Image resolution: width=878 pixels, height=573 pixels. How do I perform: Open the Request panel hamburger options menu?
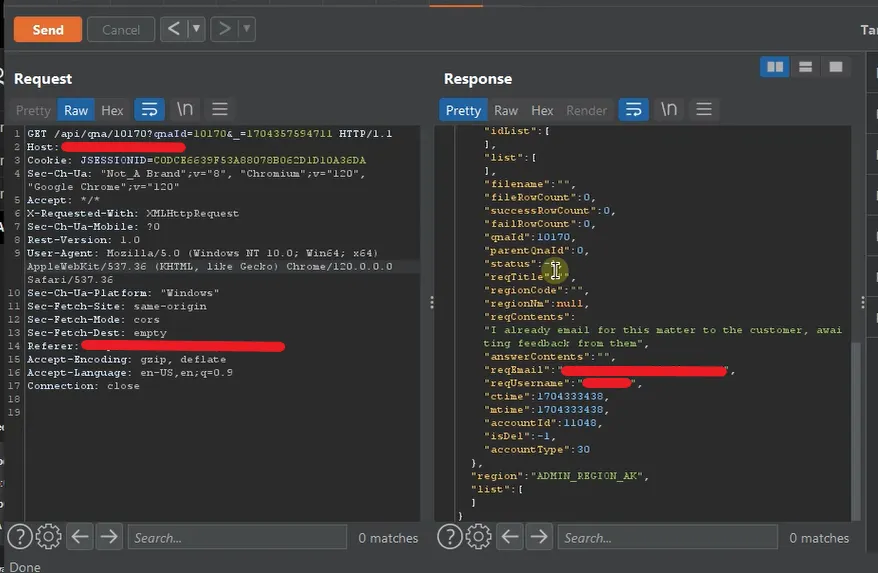coord(220,110)
